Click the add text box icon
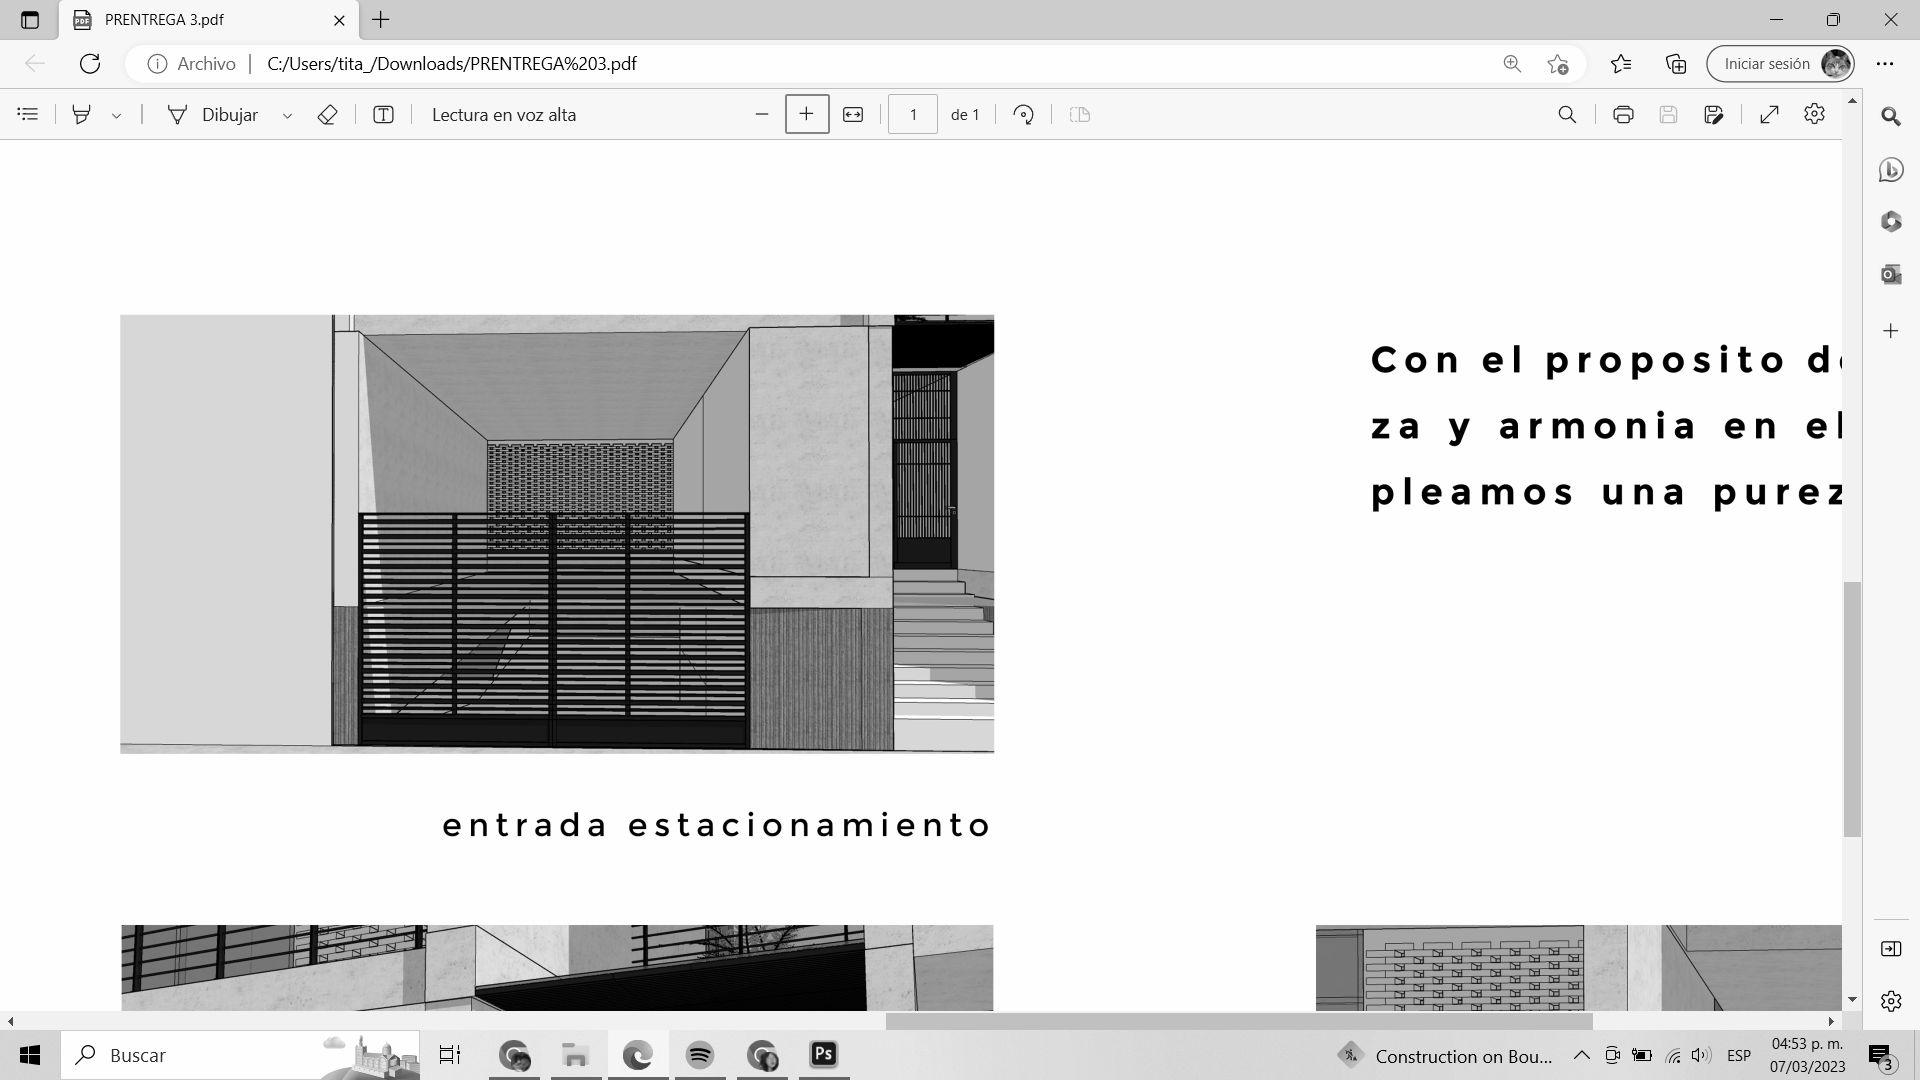This screenshot has height=1080, width=1920. pyautogui.click(x=383, y=115)
